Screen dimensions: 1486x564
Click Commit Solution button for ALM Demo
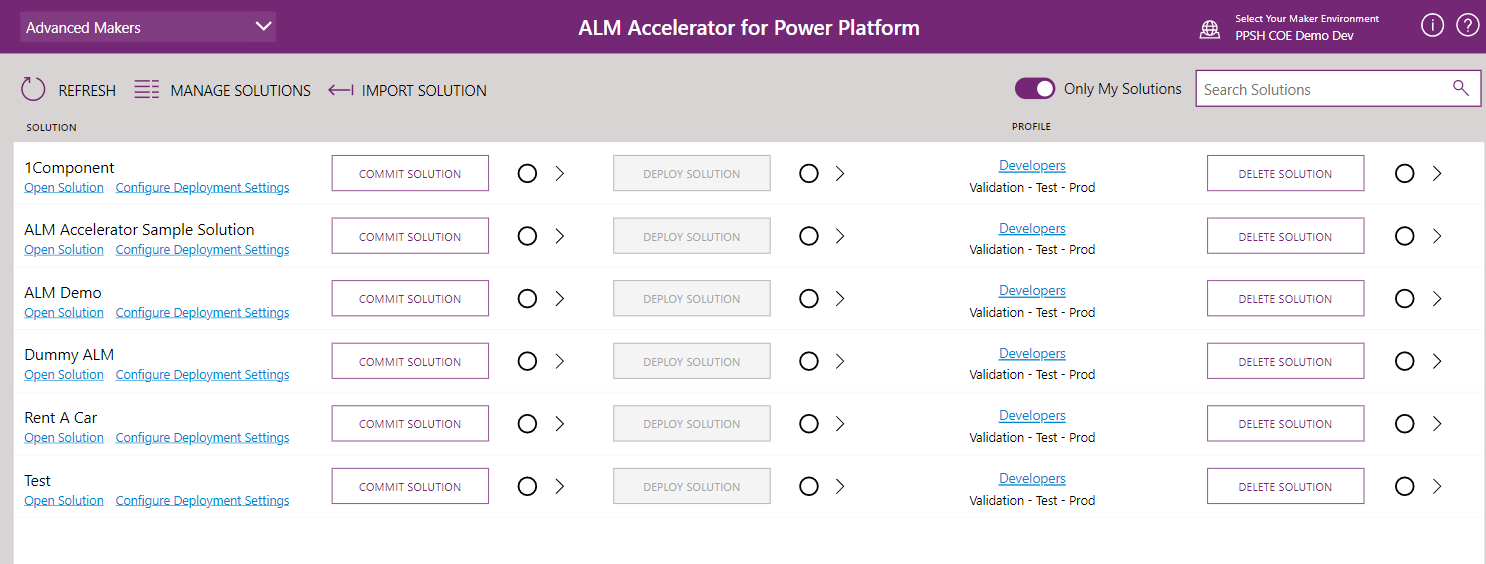(410, 298)
